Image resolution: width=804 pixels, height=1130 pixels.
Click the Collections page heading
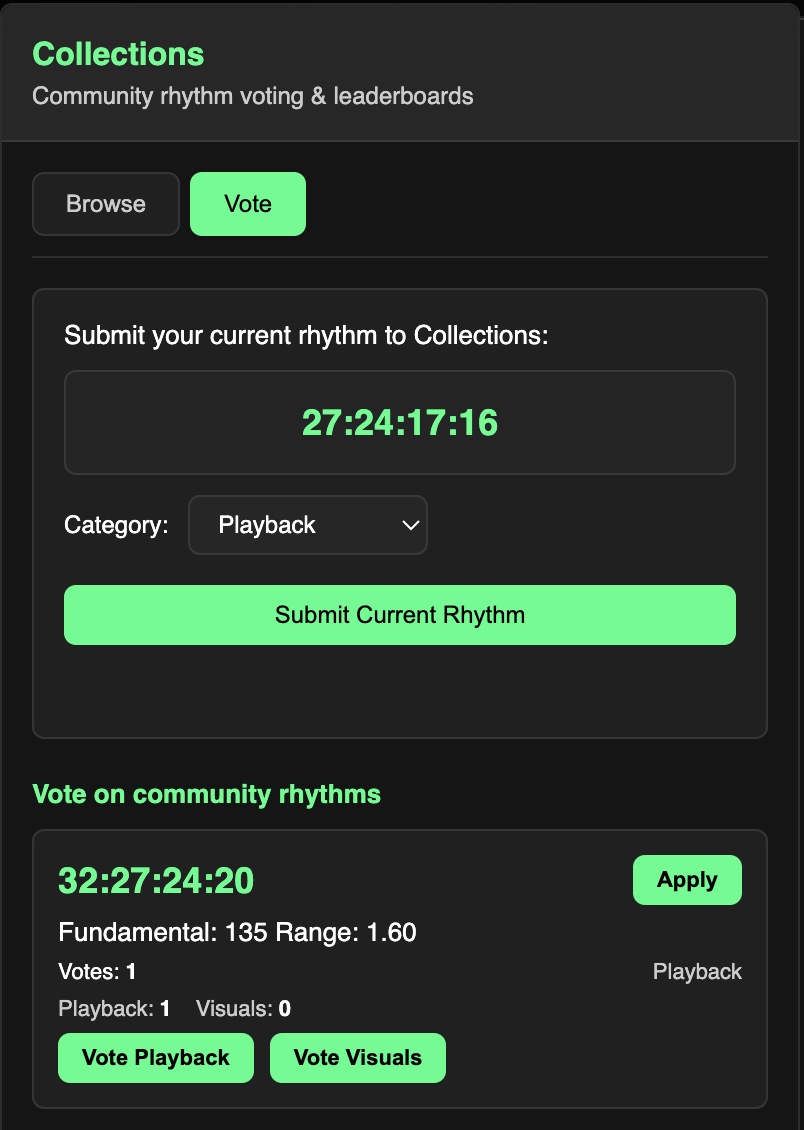[x=117, y=54]
